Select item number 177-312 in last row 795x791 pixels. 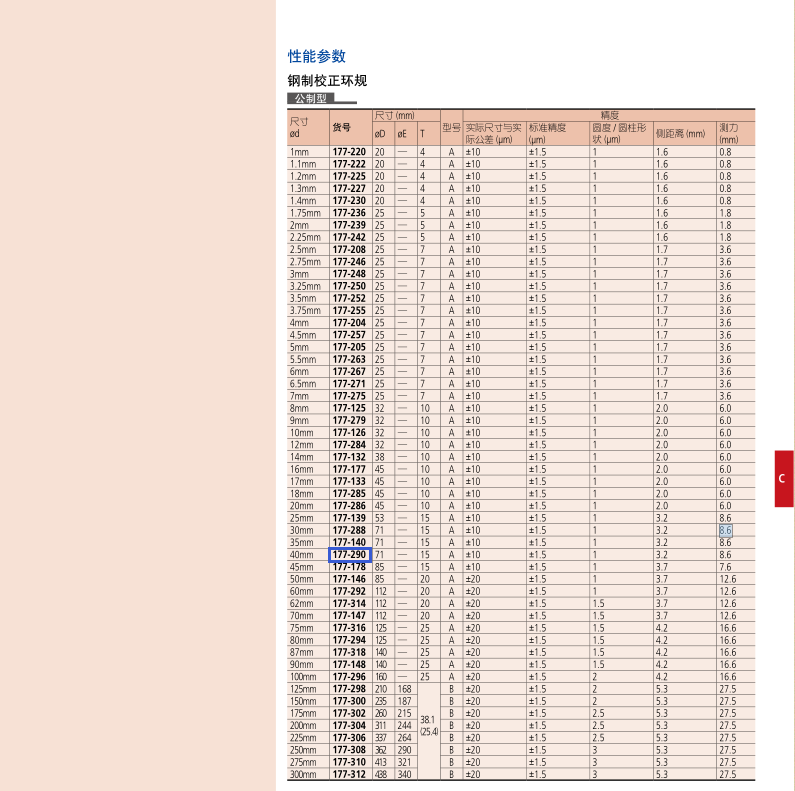pyautogui.click(x=349, y=774)
